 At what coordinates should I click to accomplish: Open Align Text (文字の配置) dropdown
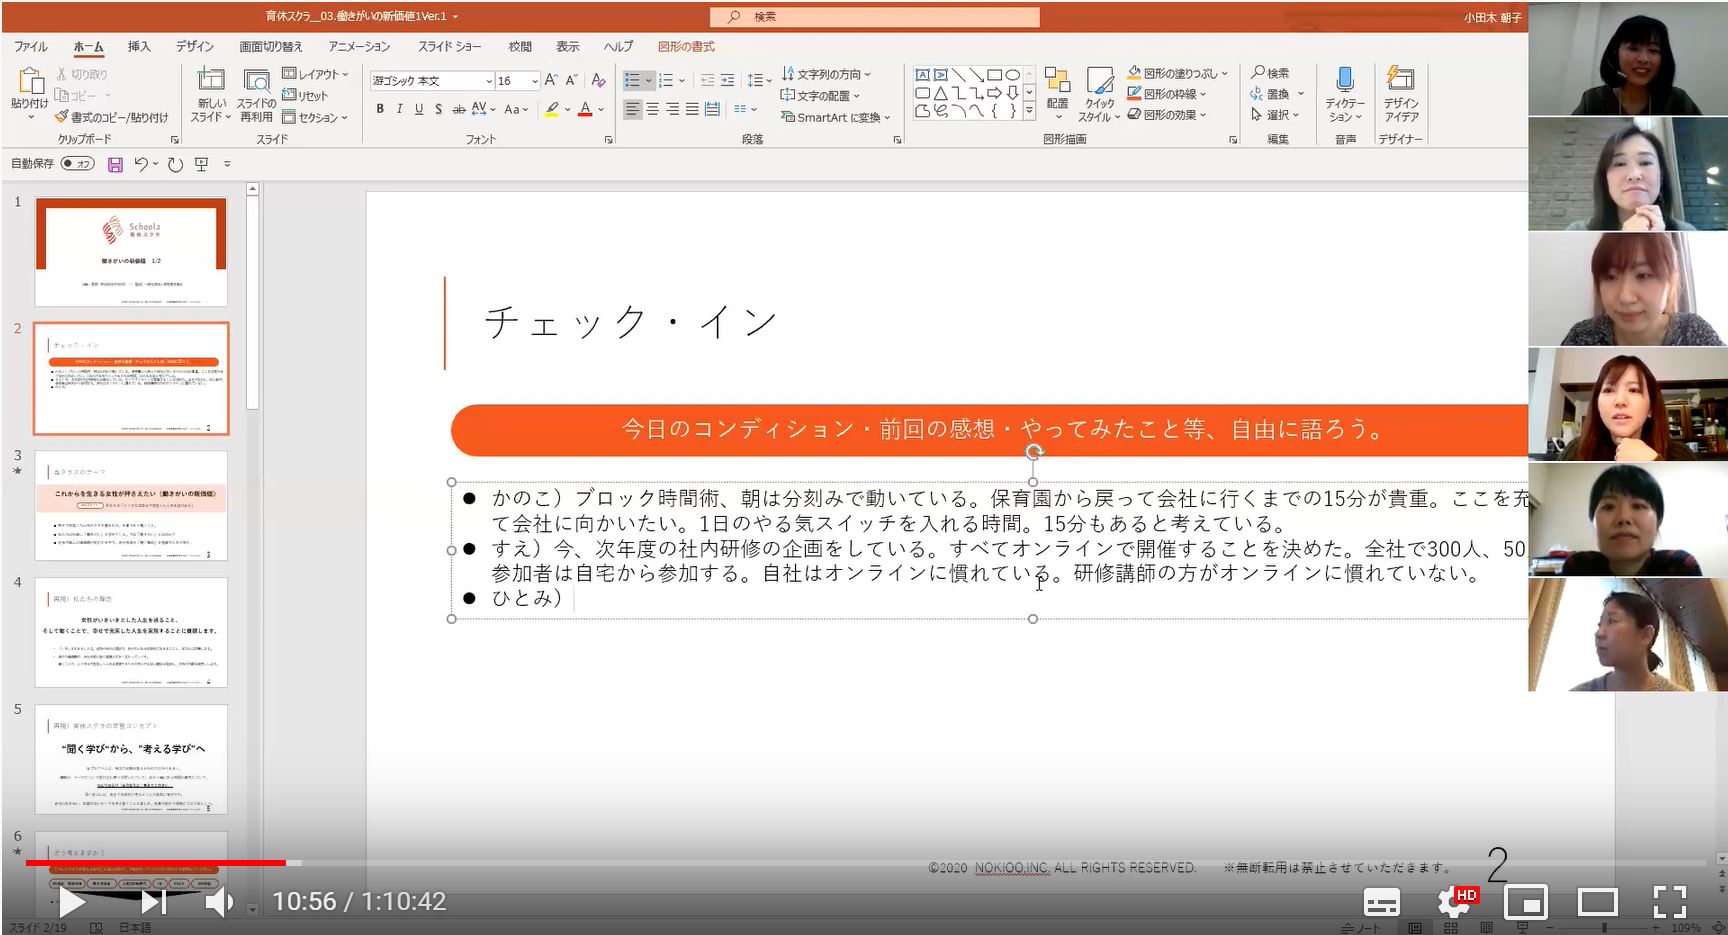(820, 96)
